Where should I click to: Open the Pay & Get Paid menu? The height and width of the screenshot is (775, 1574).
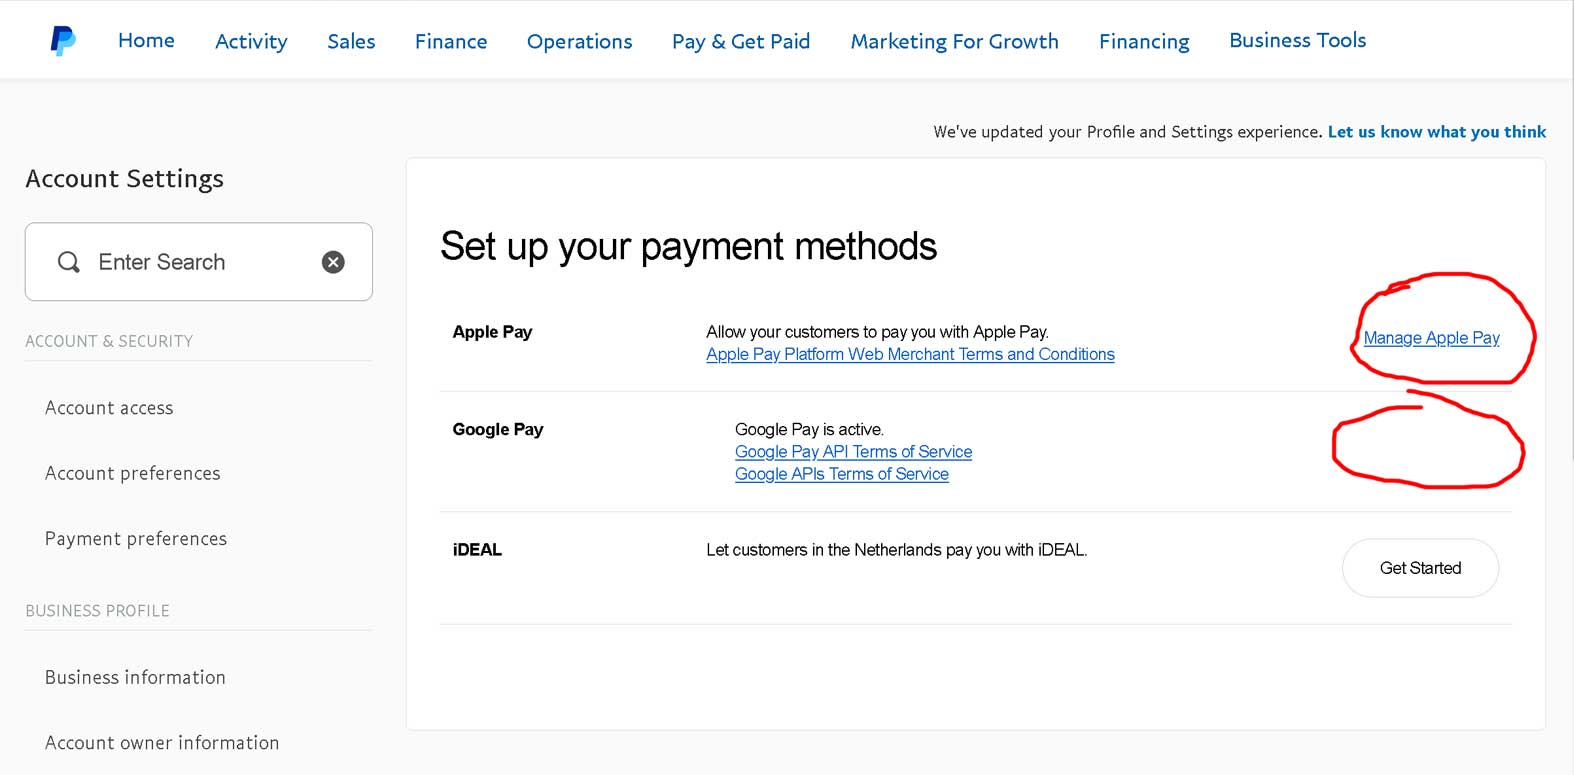[741, 41]
